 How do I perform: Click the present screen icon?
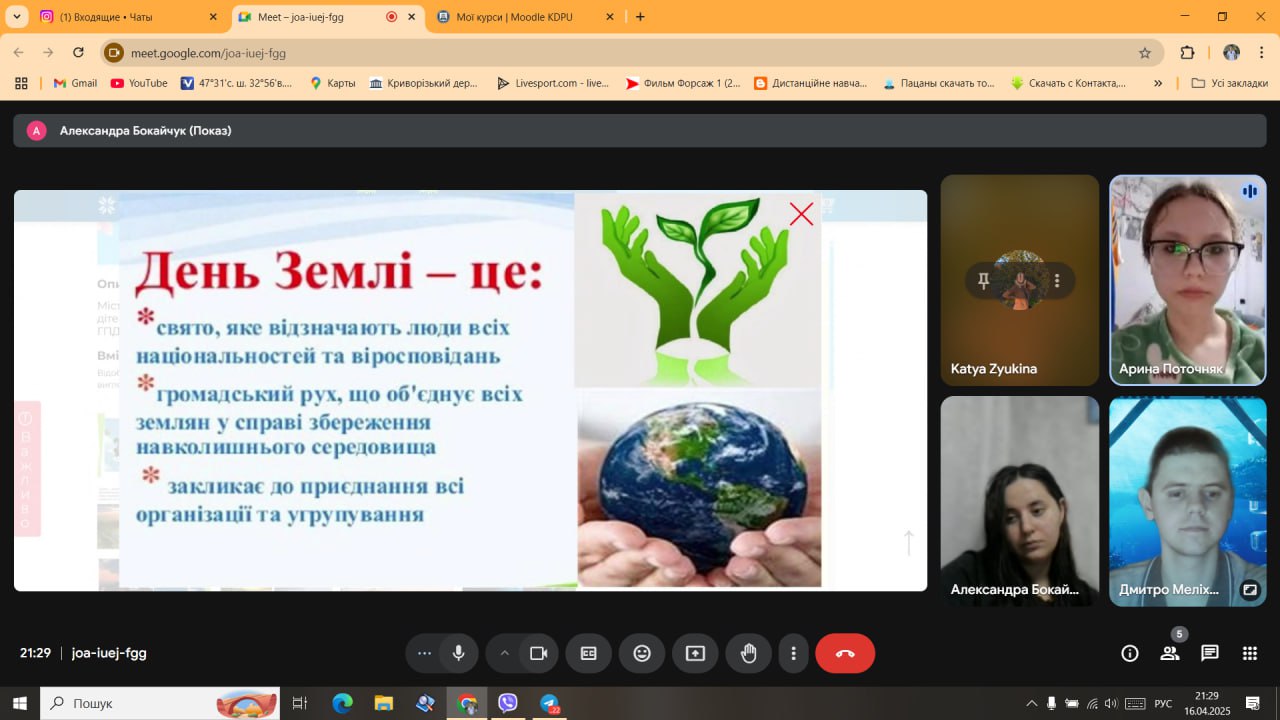695,653
